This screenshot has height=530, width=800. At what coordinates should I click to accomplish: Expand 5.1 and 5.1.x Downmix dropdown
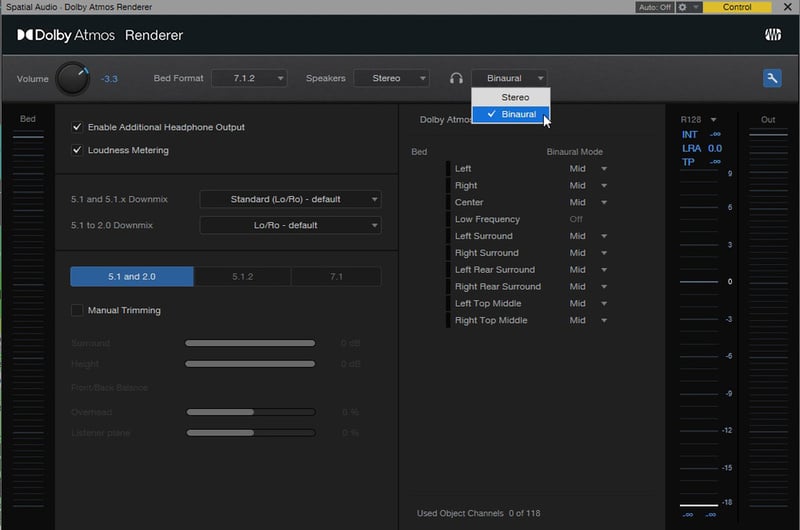point(290,199)
